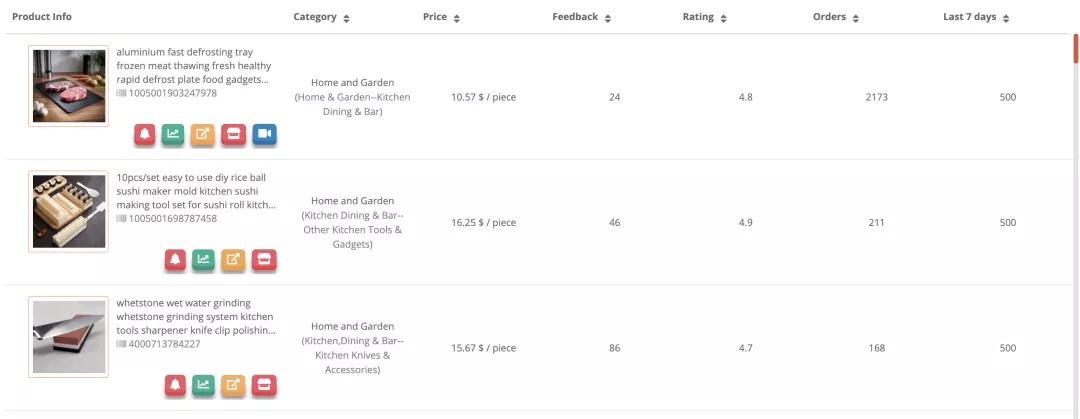Click the vertical scrollbar handle
Viewport: 1080px width, 419px height.
click(1076, 48)
